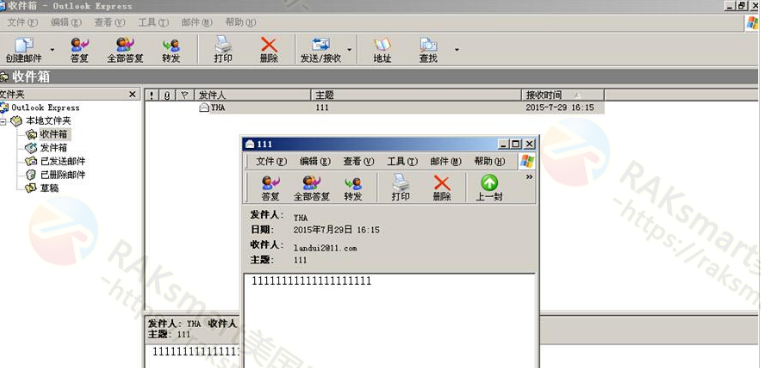Click 发送/接收 (send/receive) icon
Screen dimensions: 761x368
(x=321, y=50)
